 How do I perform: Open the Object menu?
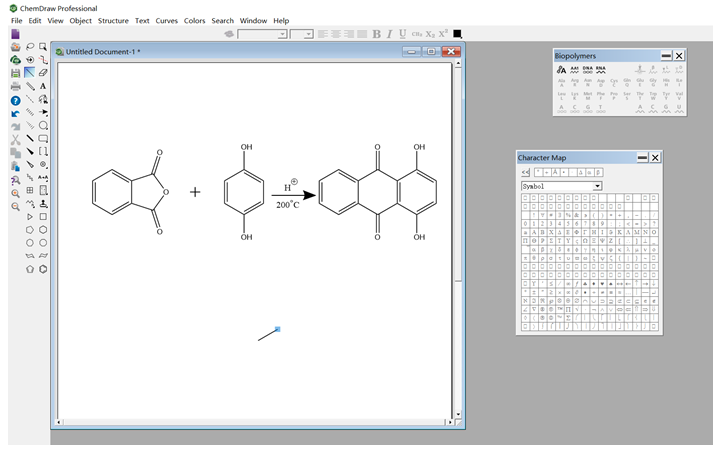coord(80,21)
